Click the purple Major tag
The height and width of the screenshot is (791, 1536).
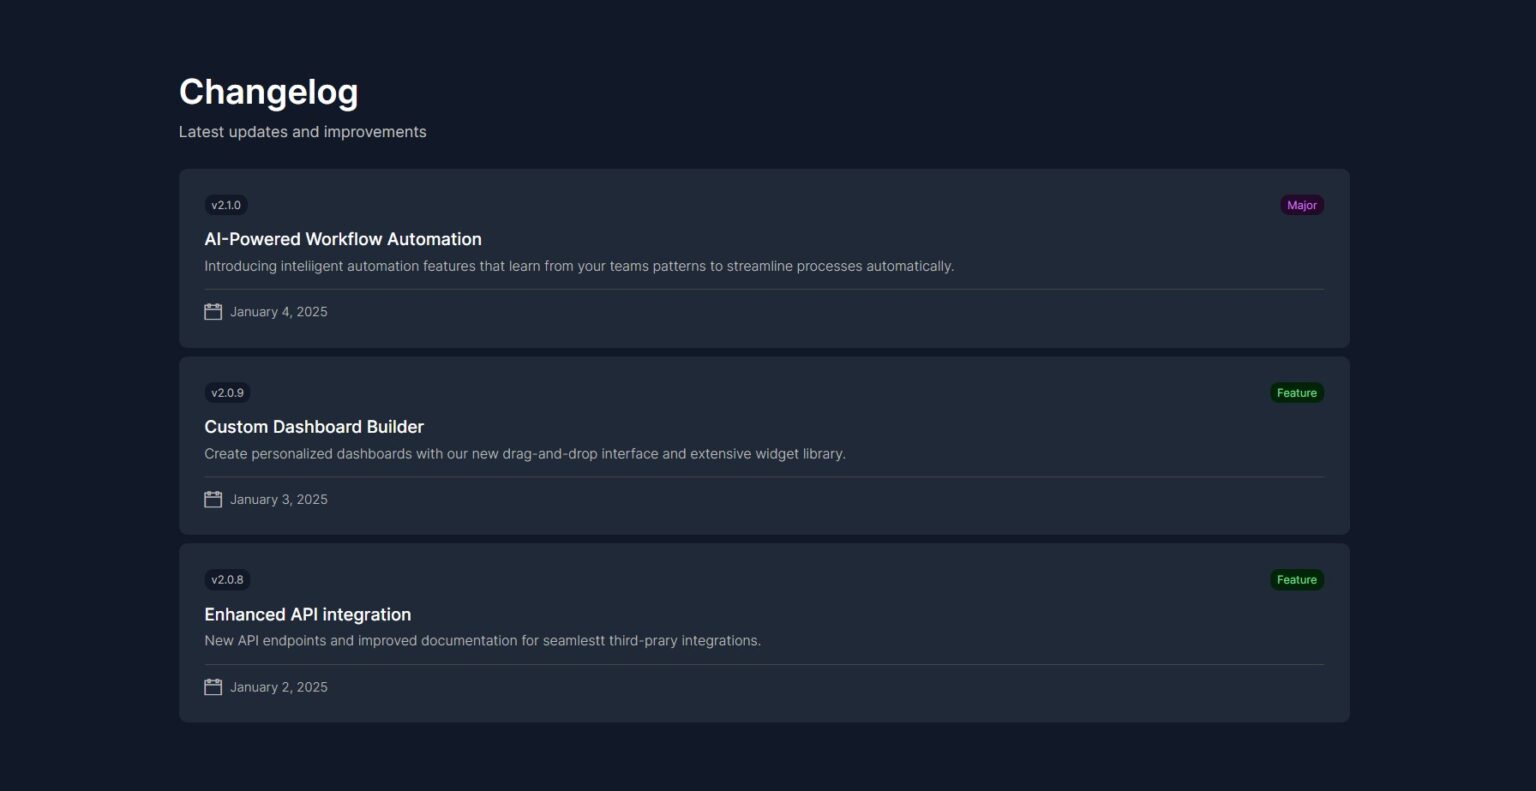(1302, 205)
